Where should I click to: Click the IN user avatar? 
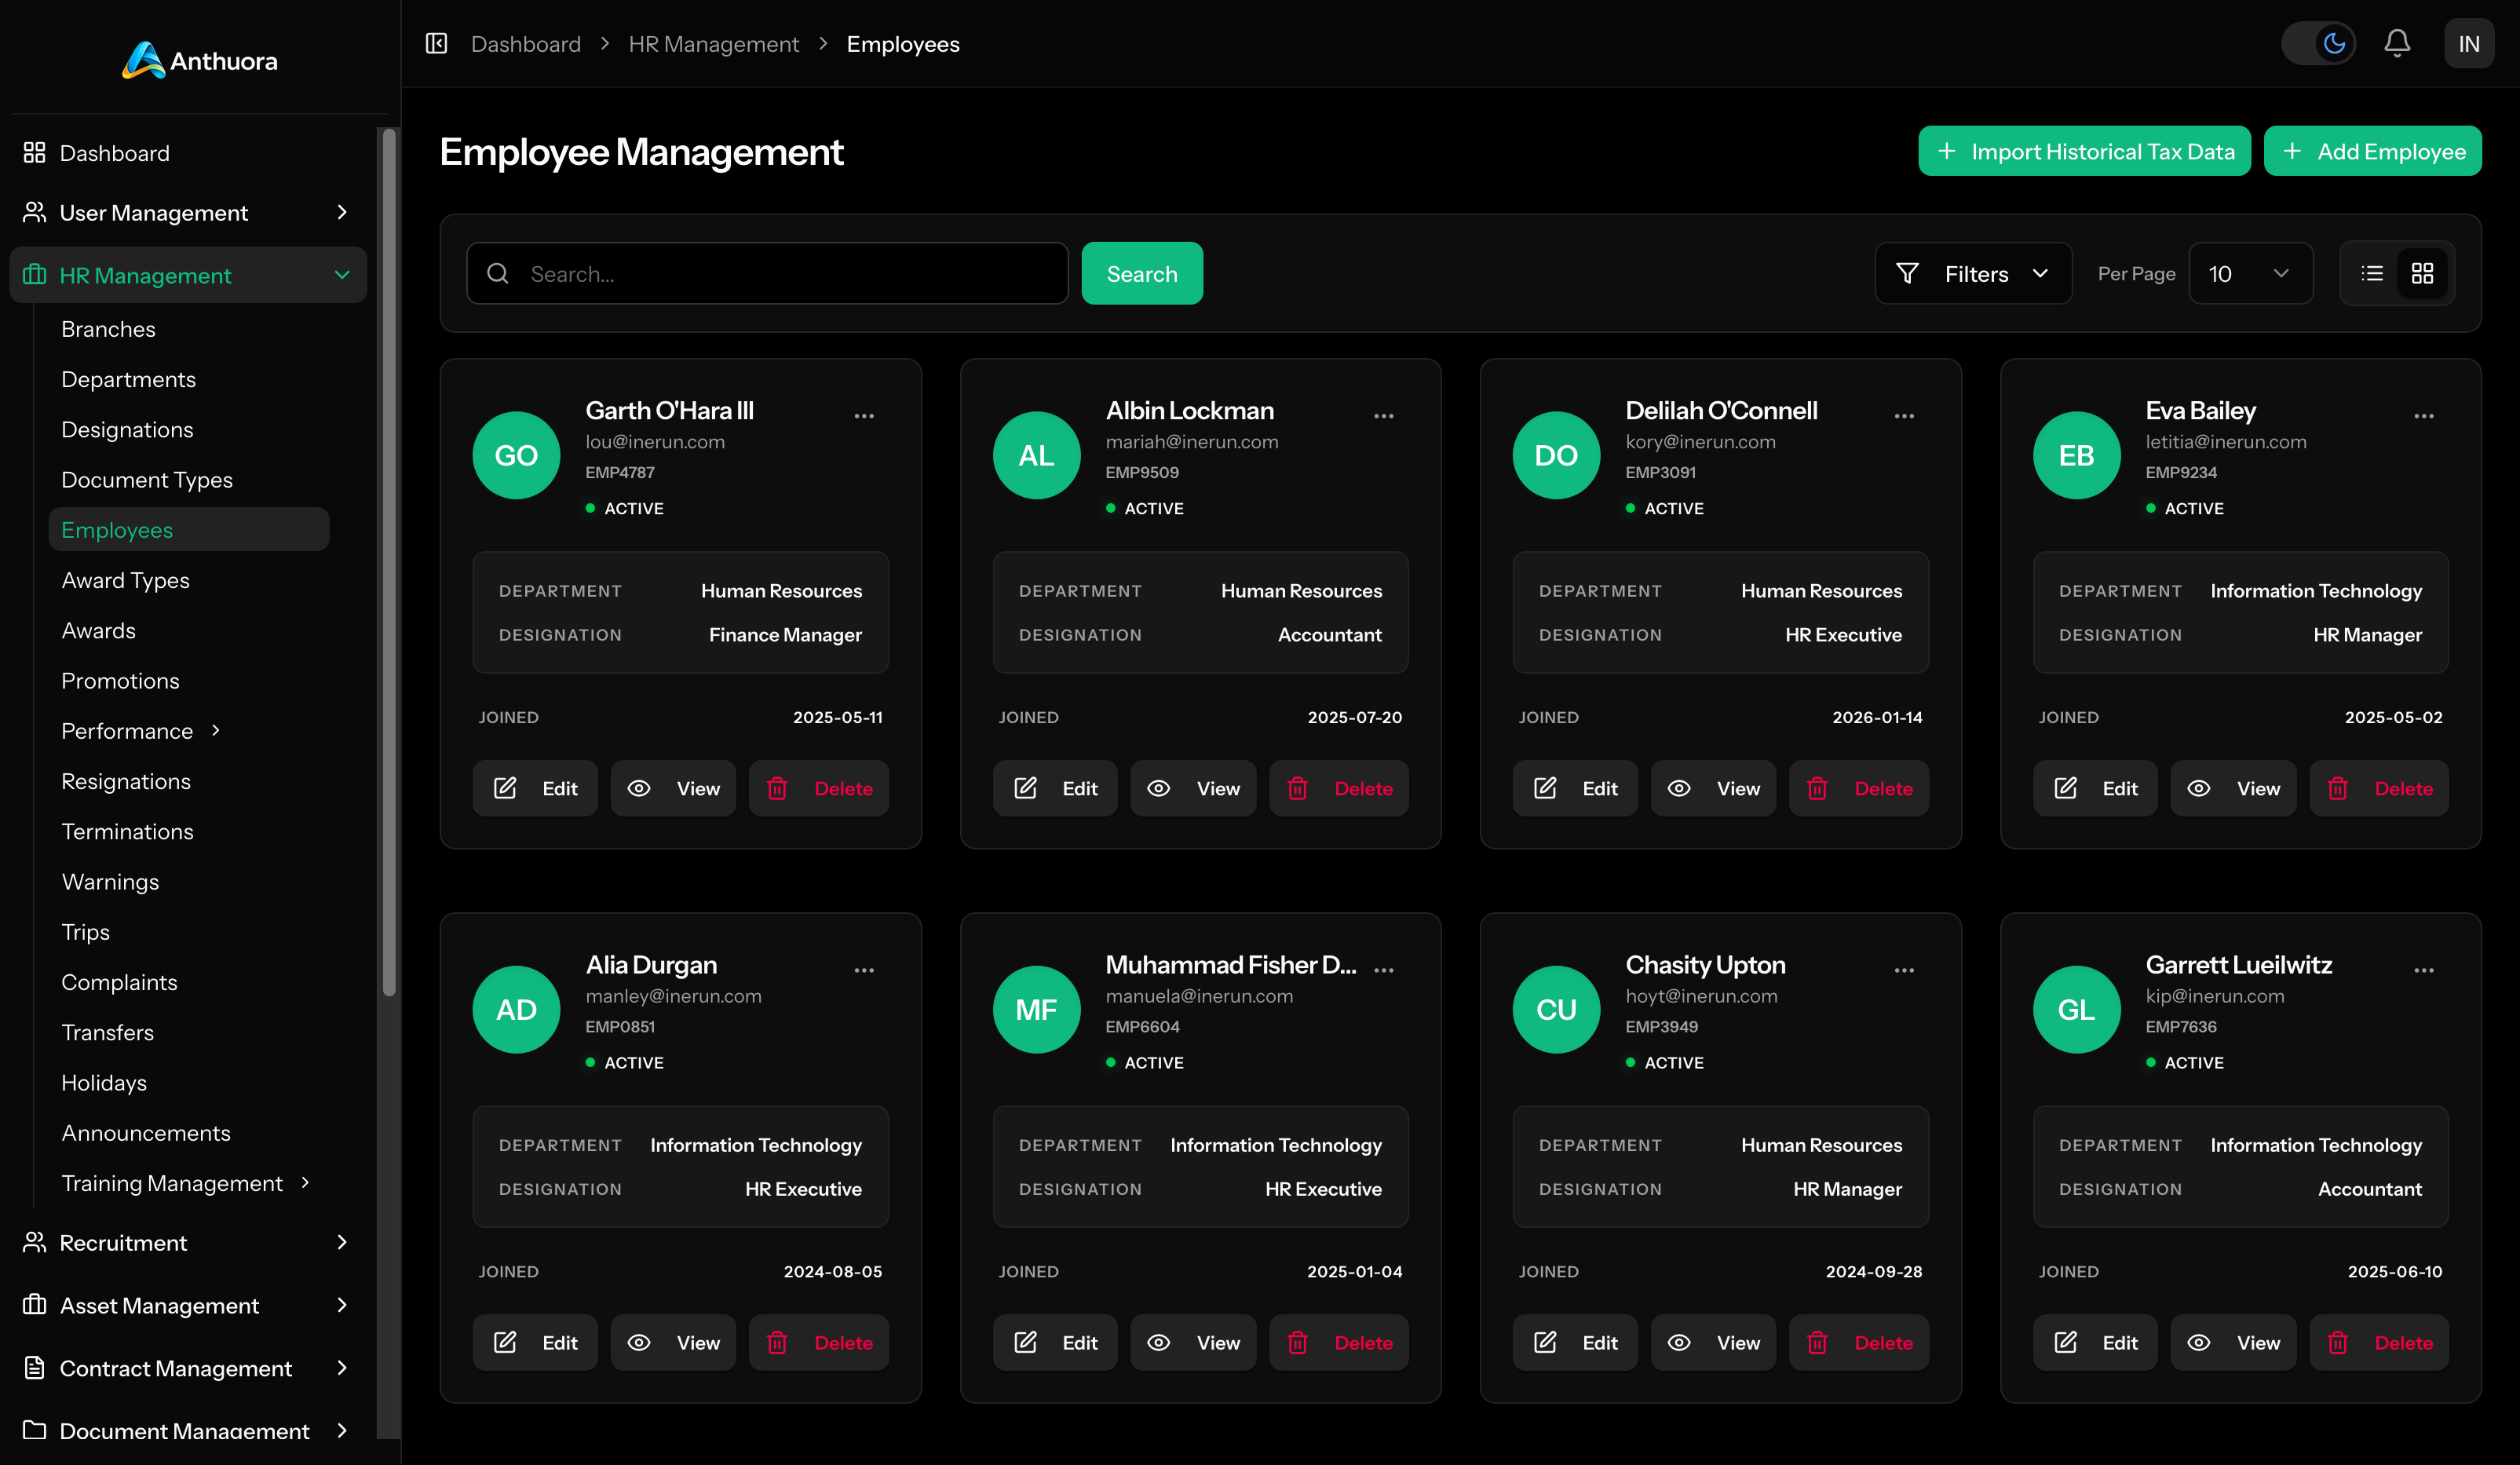[2468, 44]
